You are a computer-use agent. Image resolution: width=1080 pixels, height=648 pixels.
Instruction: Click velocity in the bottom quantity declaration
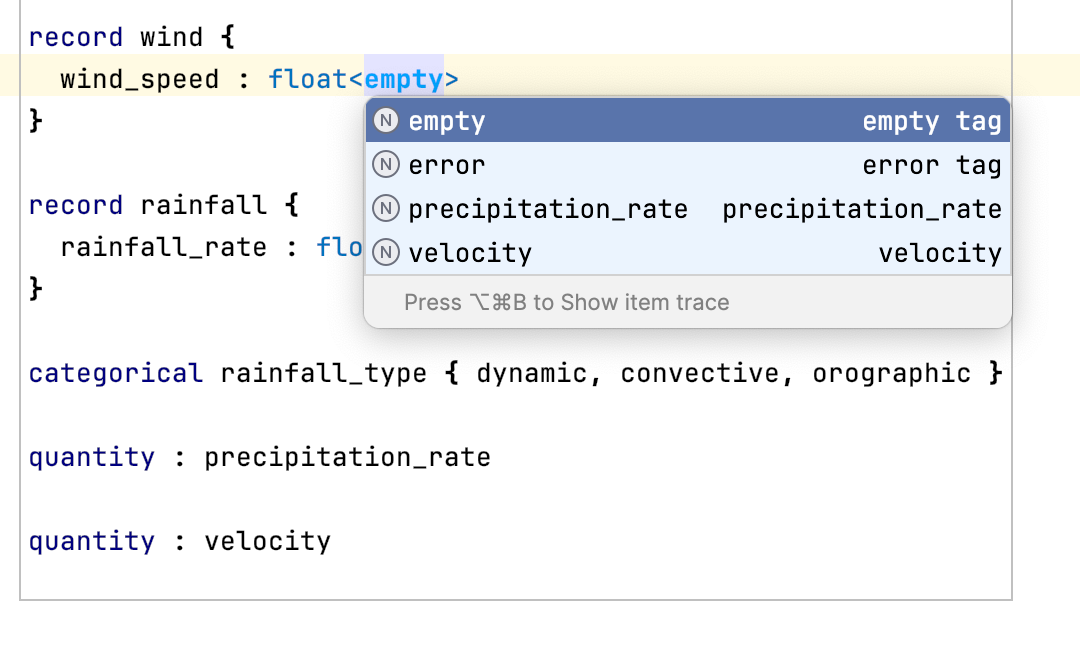click(267, 541)
